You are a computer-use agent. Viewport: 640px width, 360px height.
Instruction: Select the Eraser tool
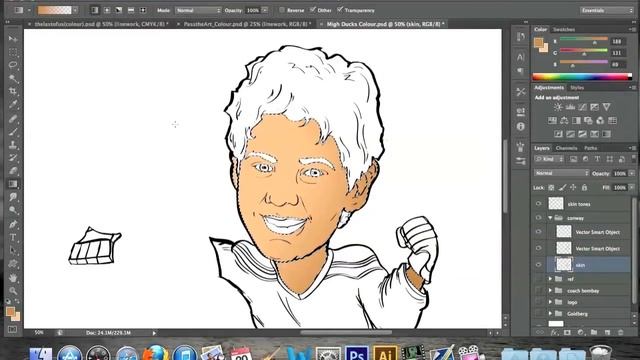click(x=13, y=171)
